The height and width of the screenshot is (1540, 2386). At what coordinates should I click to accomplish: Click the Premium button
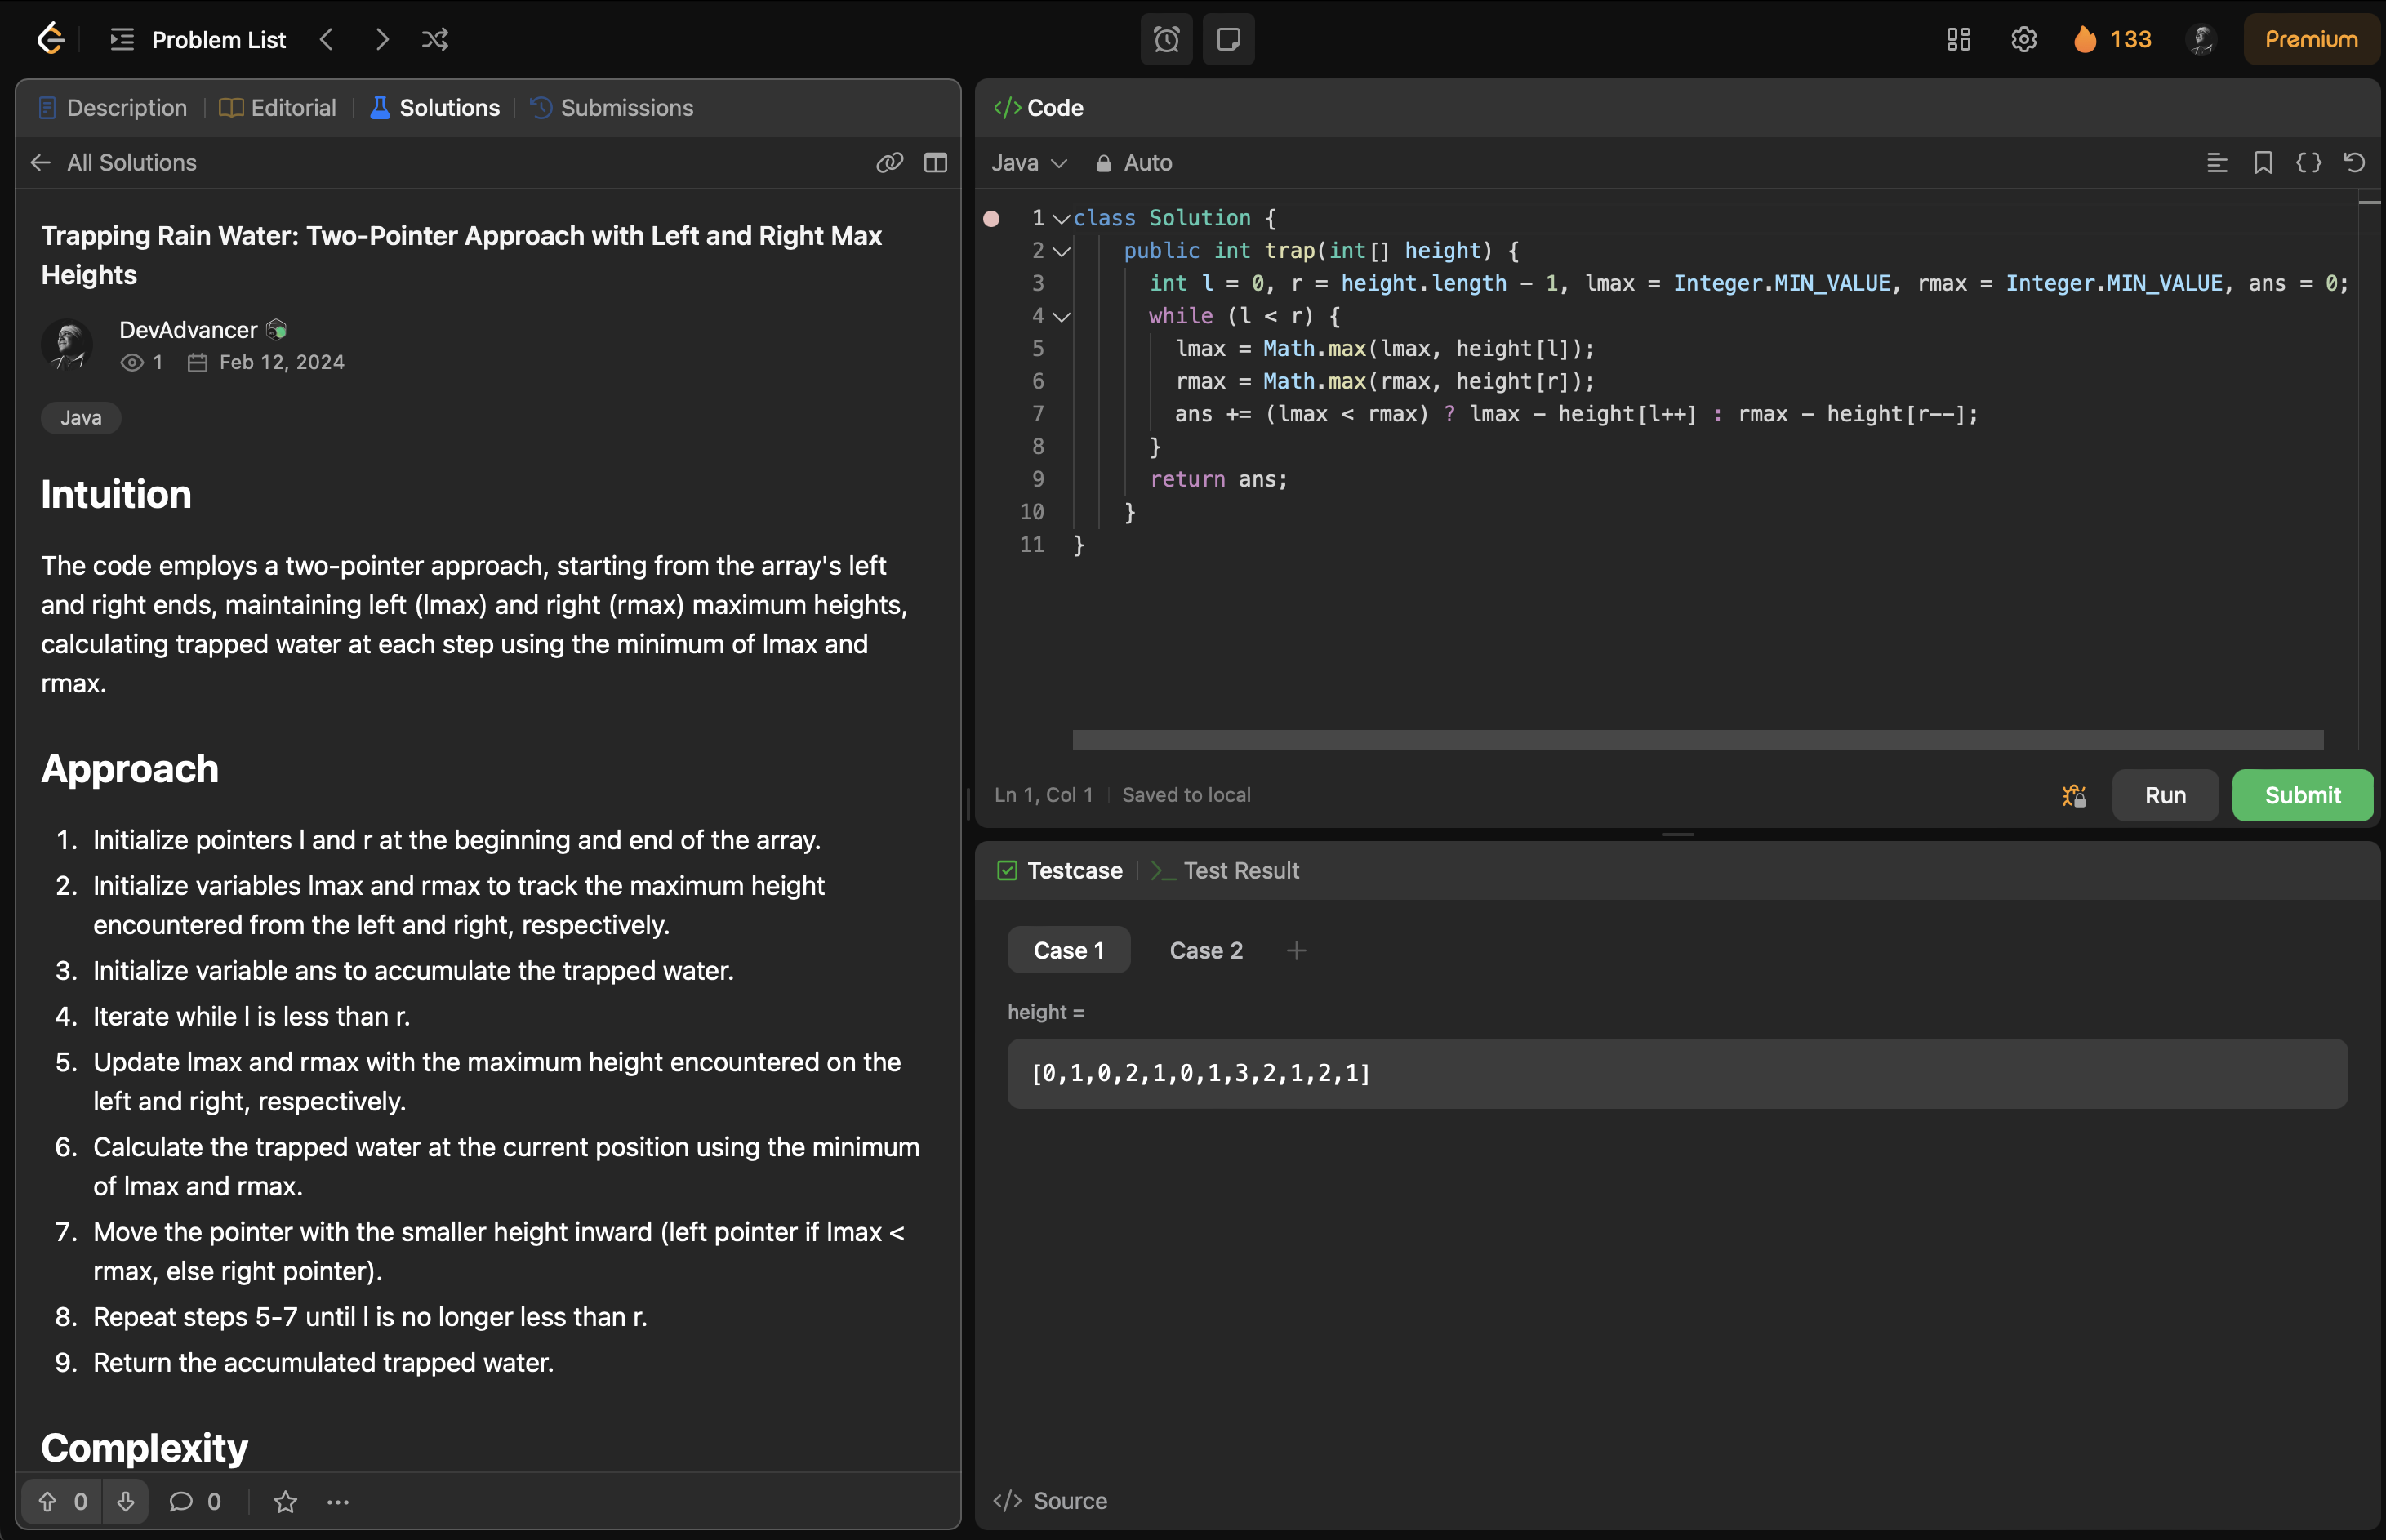(x=2311, y=39)
